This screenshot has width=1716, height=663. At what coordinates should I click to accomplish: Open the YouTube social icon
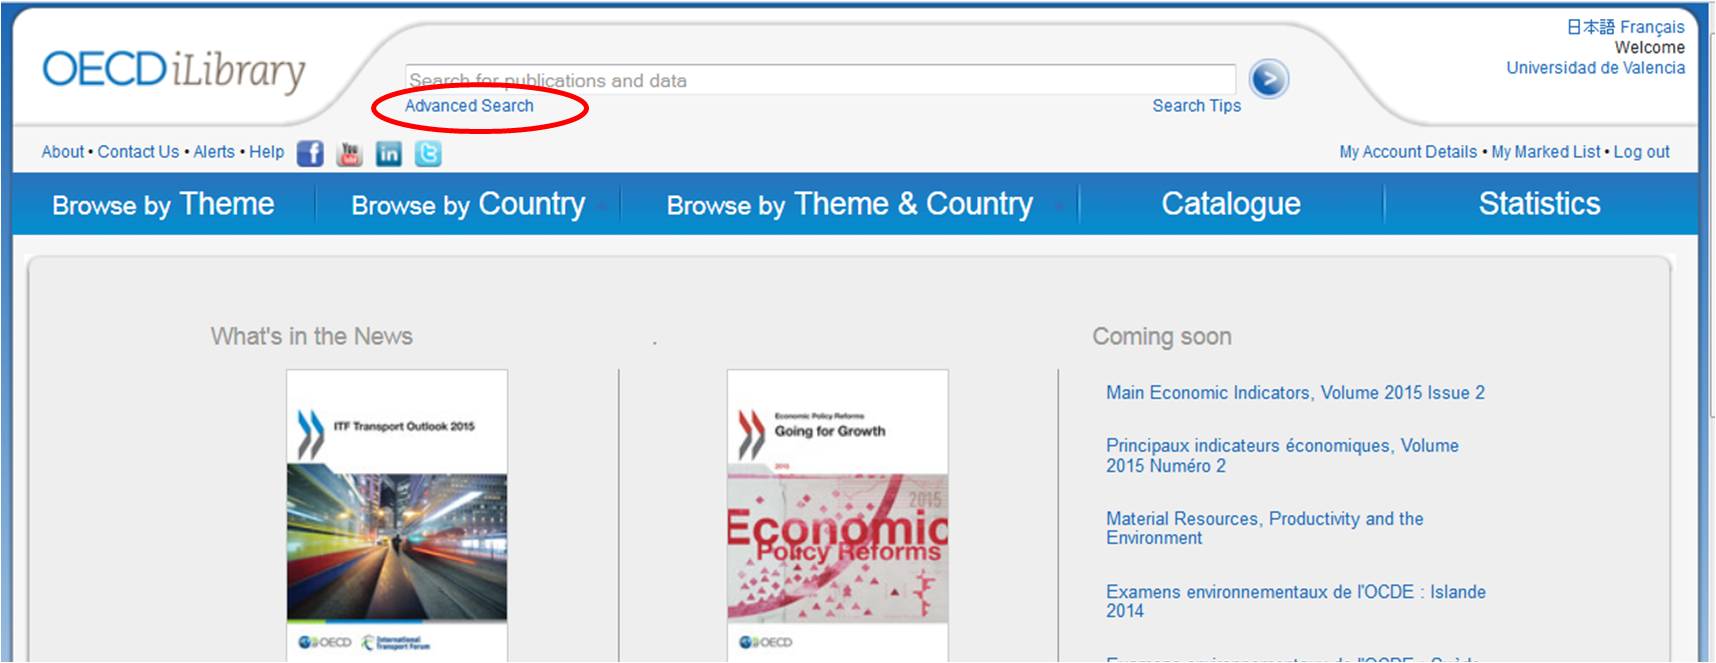349,153
